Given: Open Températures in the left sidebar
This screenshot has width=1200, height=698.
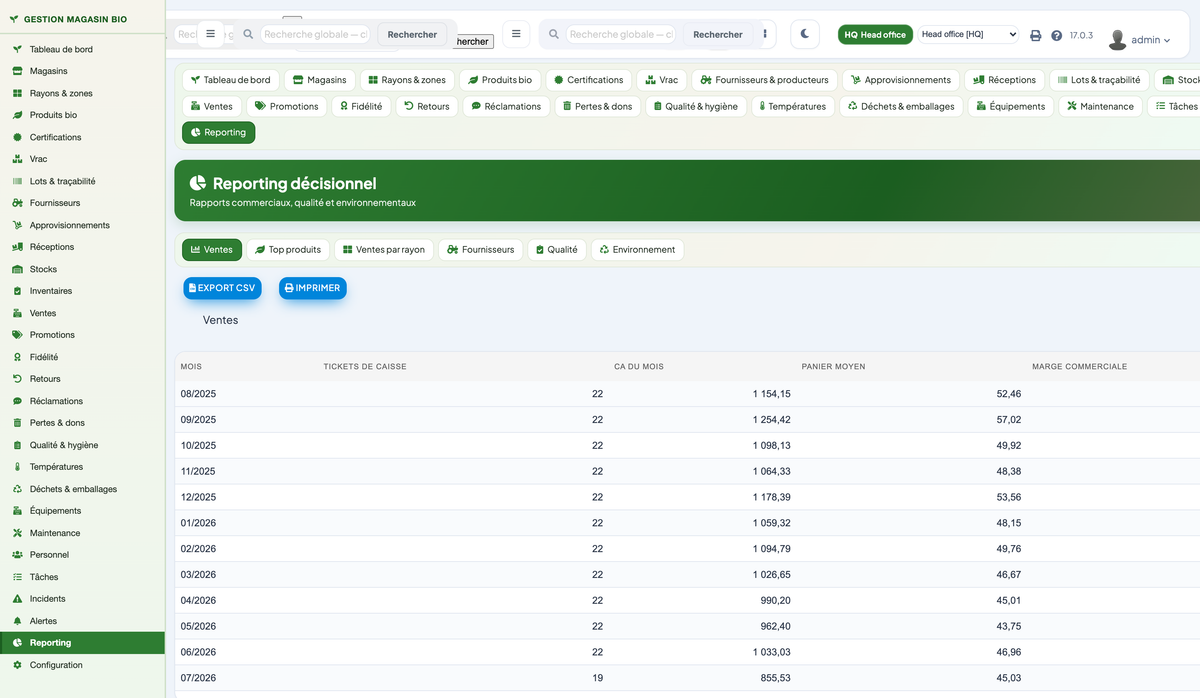Looking at the screenshot, I should coord(82,467).
